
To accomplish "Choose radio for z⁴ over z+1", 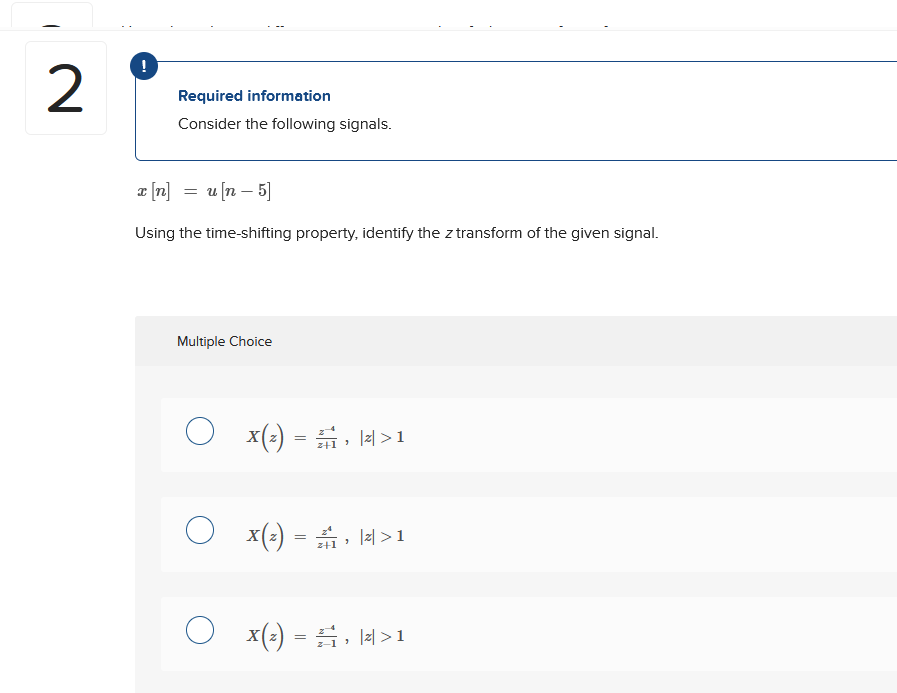I will (200, 530).
